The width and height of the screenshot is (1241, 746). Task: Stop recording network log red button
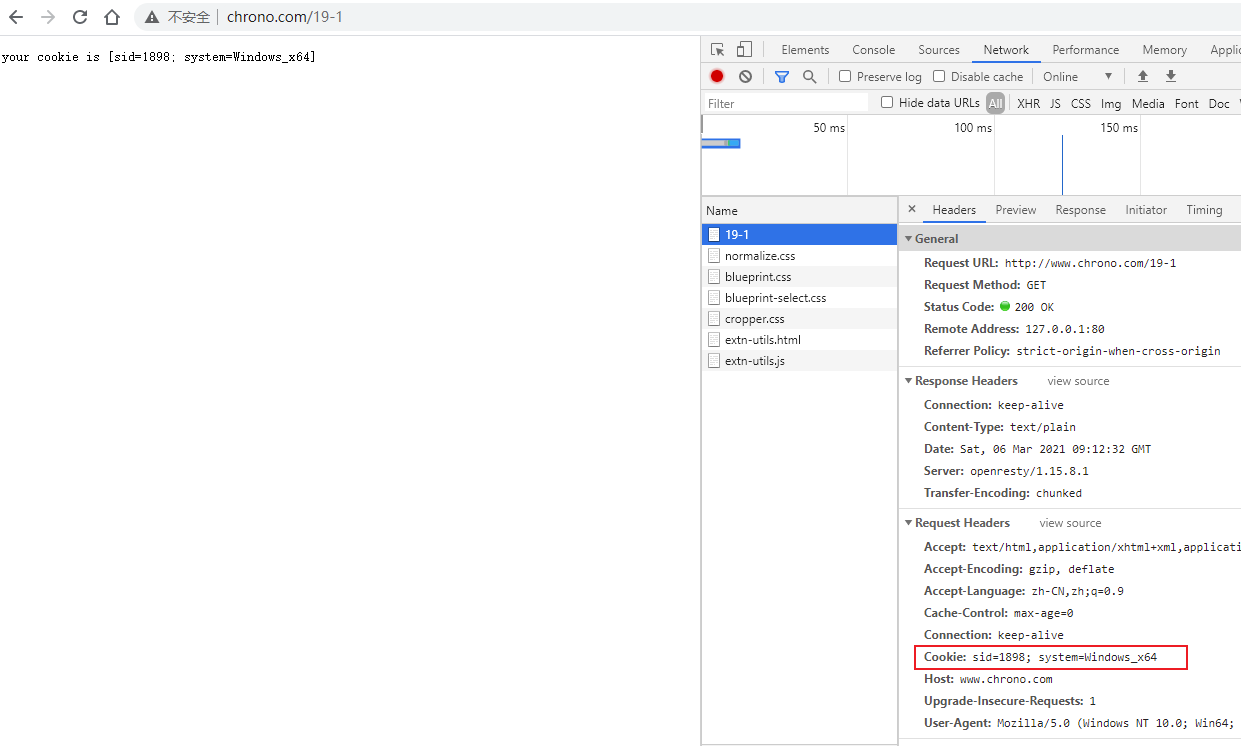[717, 77]
